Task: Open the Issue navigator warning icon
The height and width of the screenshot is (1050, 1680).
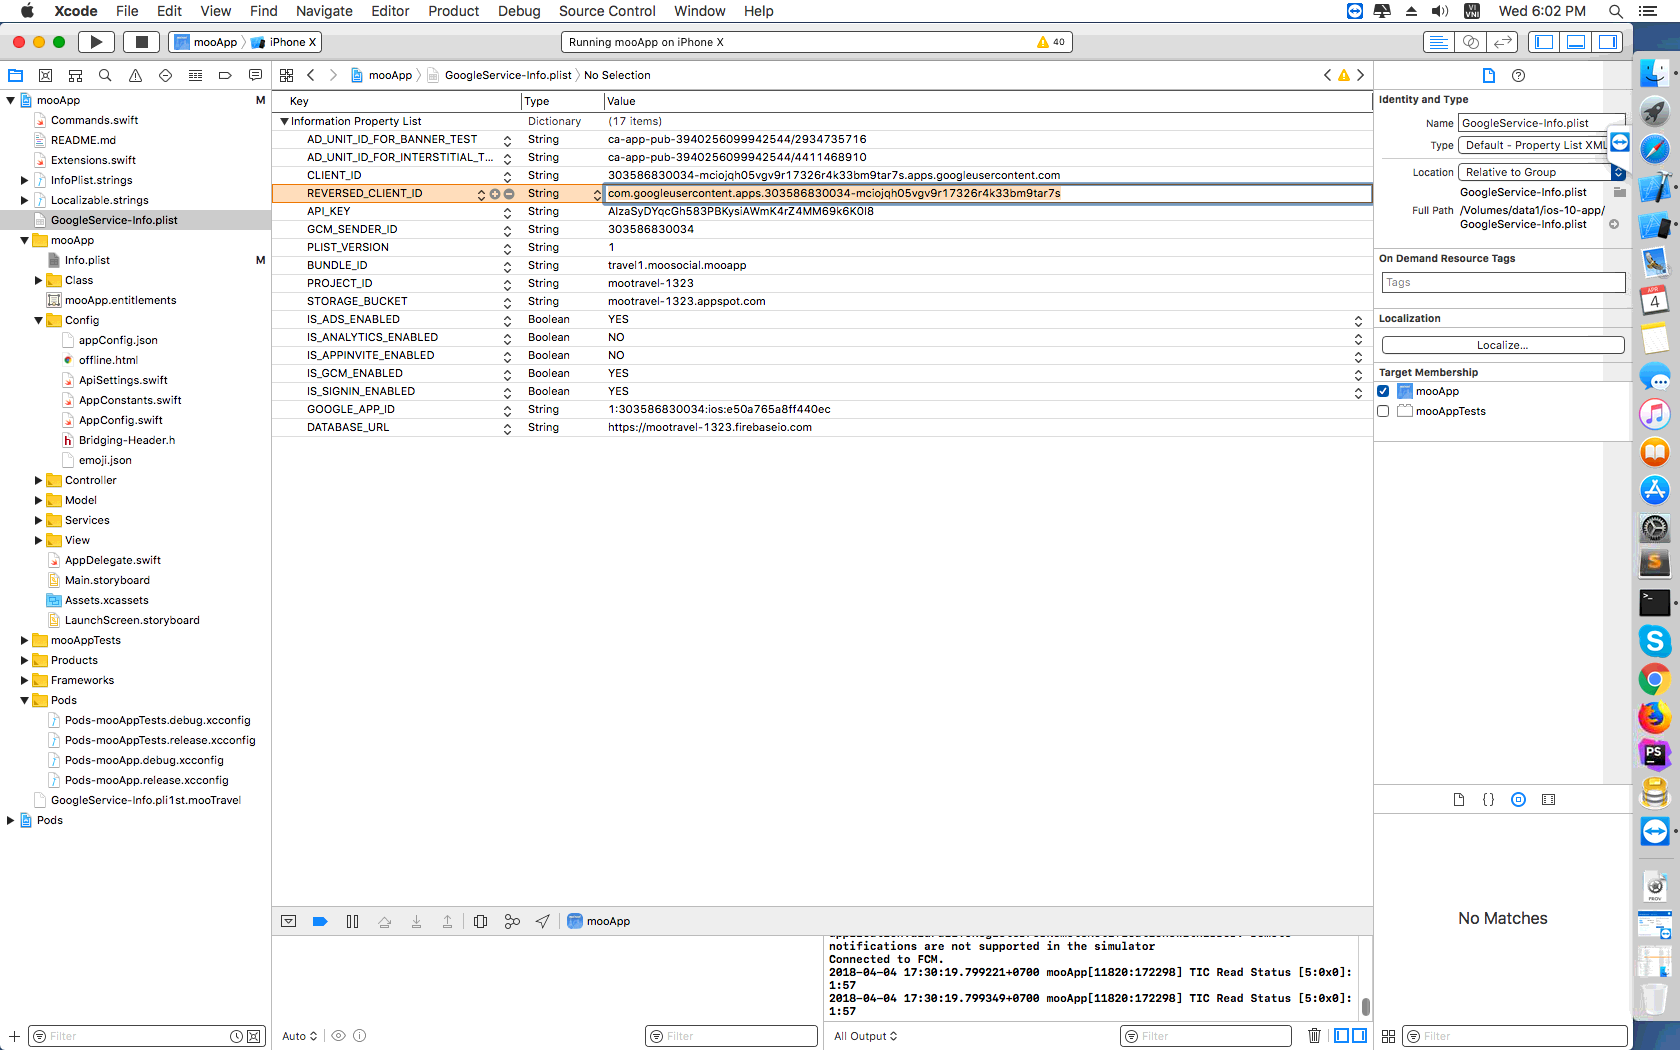Action: click(135, 75)
